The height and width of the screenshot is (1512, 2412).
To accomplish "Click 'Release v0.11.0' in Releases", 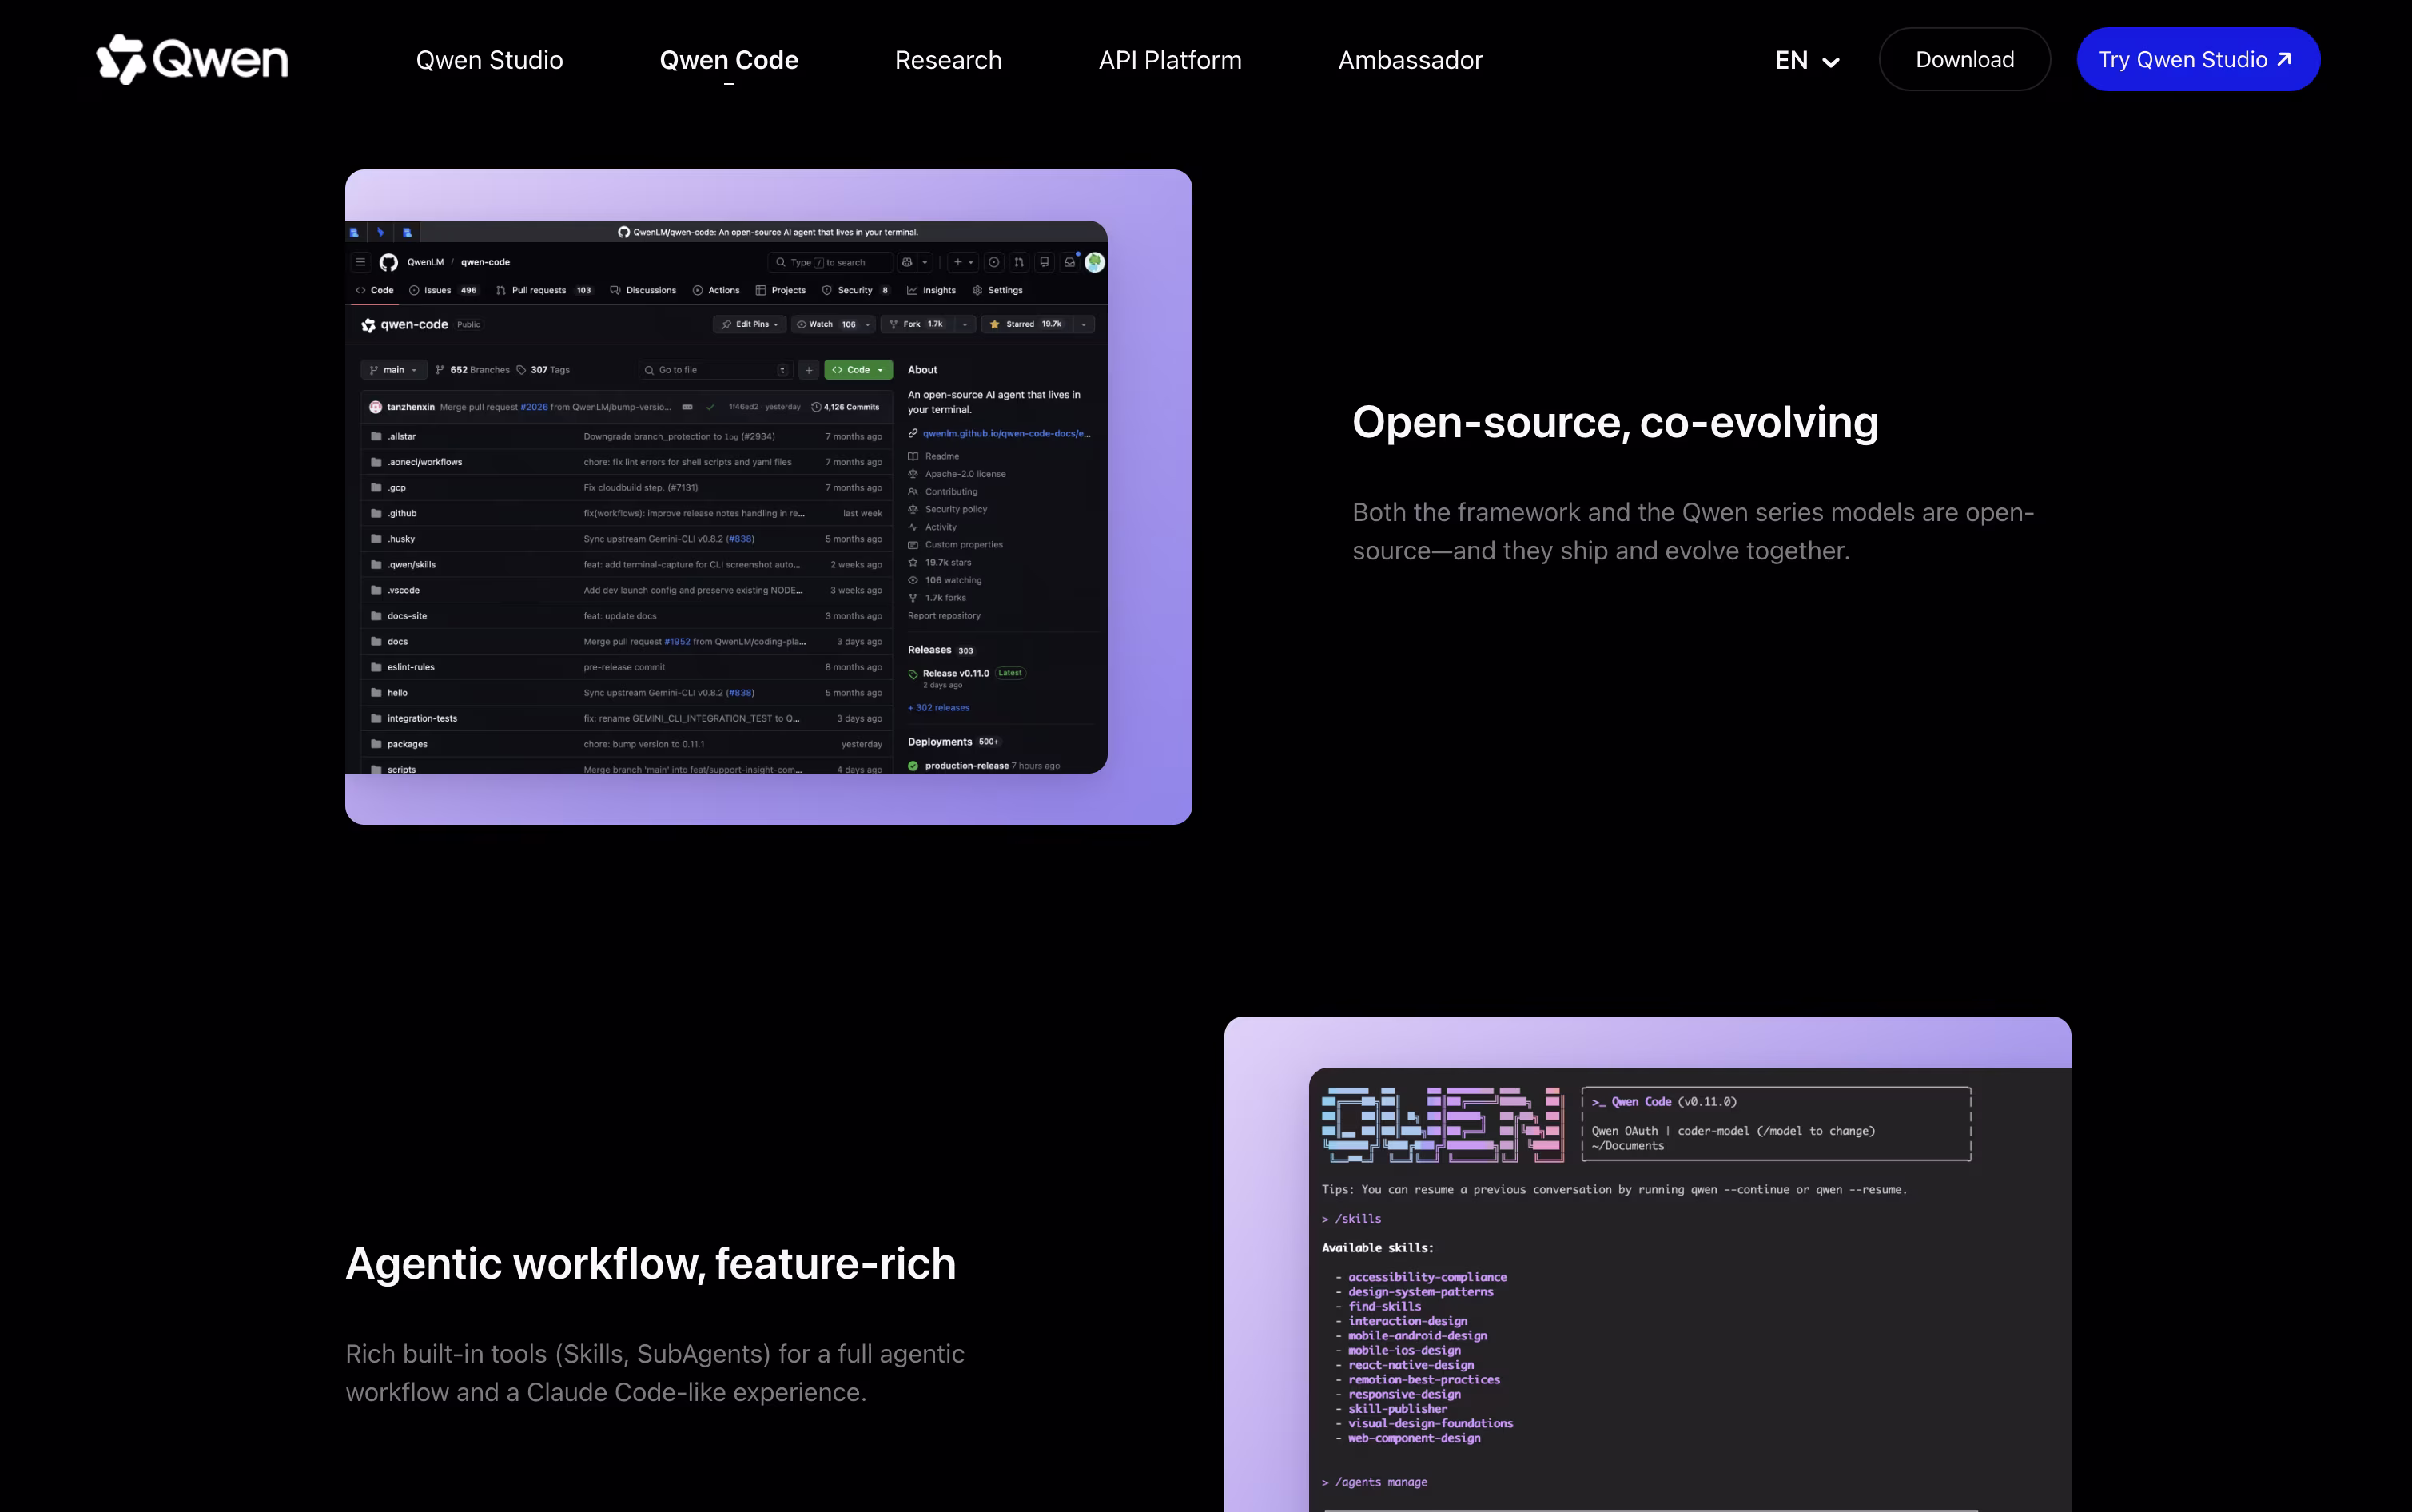I will coord(955,673).
